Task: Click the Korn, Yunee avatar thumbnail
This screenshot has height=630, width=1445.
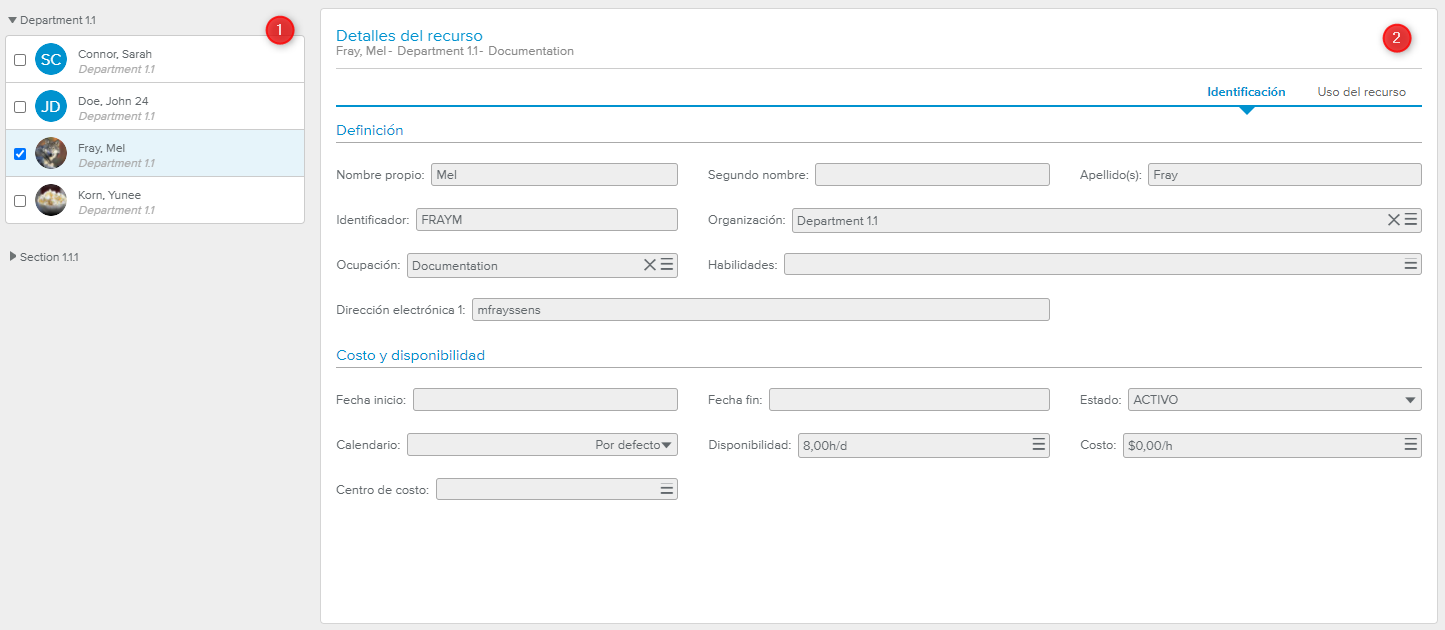Action: (51, 200)
